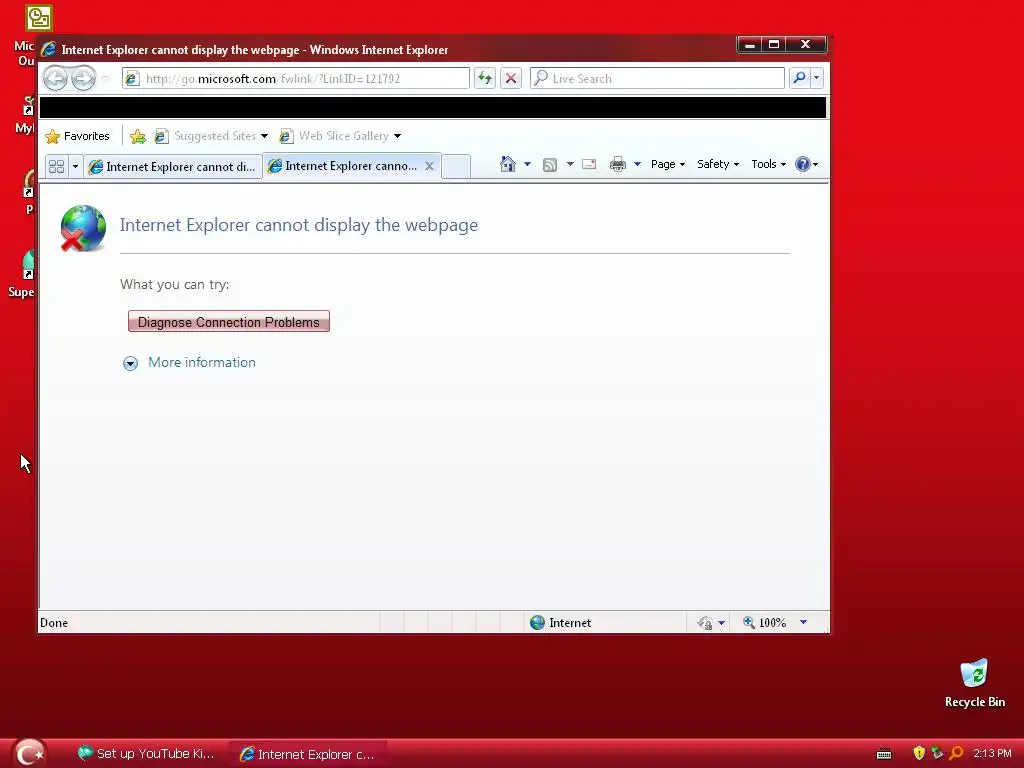Open the Tools menu
This screenshot has height=768, width=1024.
768,164
